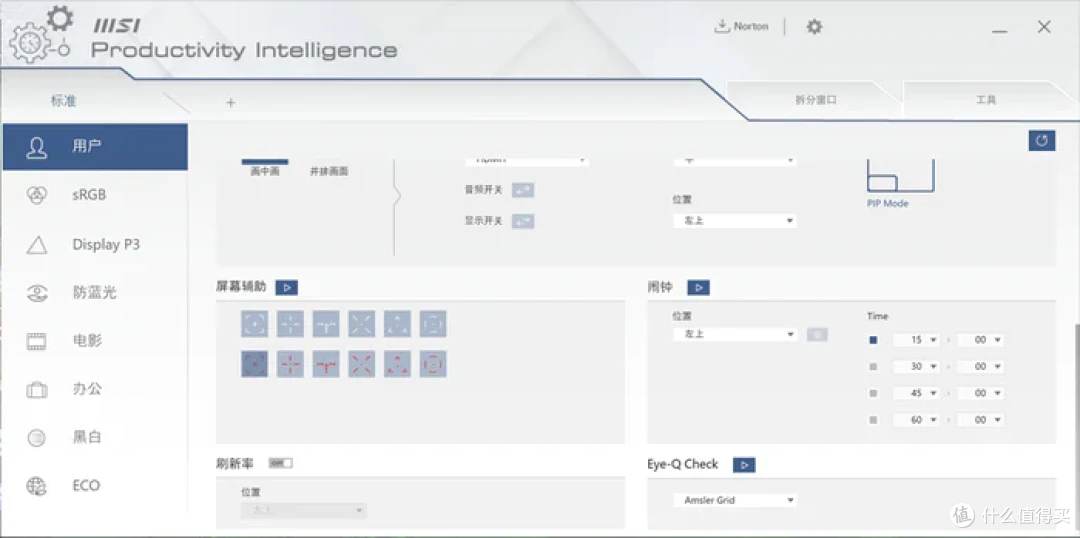This screenshot has height=538, width=1080.
Task: Select the white dashed-circle crosshair icon
Action: (433, 323)
